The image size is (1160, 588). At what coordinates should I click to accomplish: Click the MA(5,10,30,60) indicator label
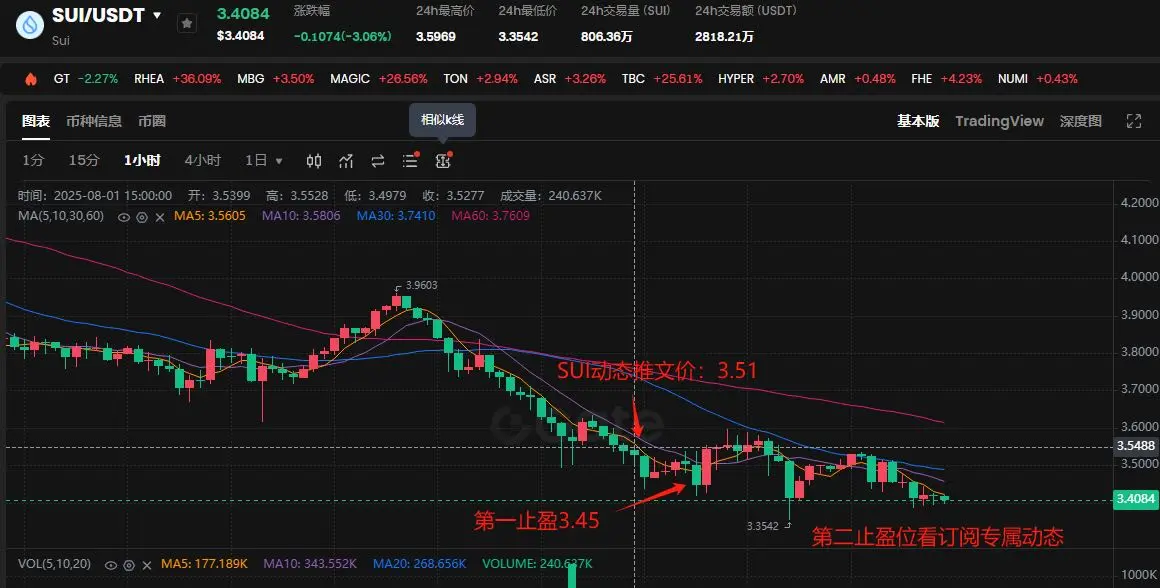61,216
